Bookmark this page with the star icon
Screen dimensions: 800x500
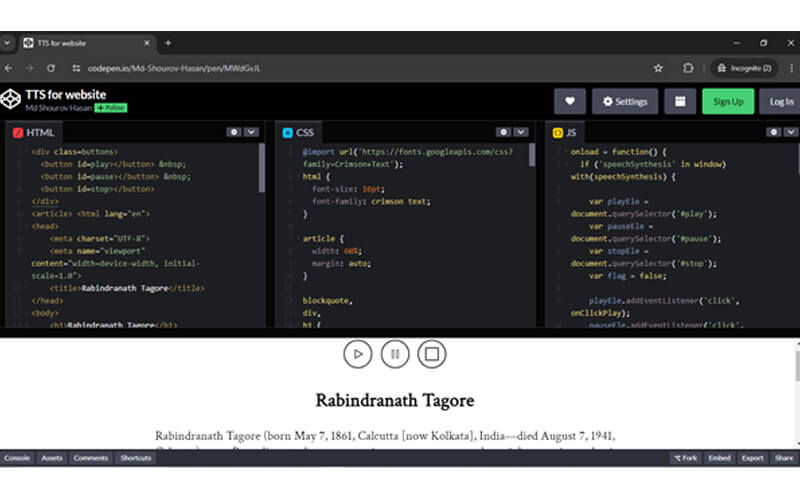click(658, 68)
